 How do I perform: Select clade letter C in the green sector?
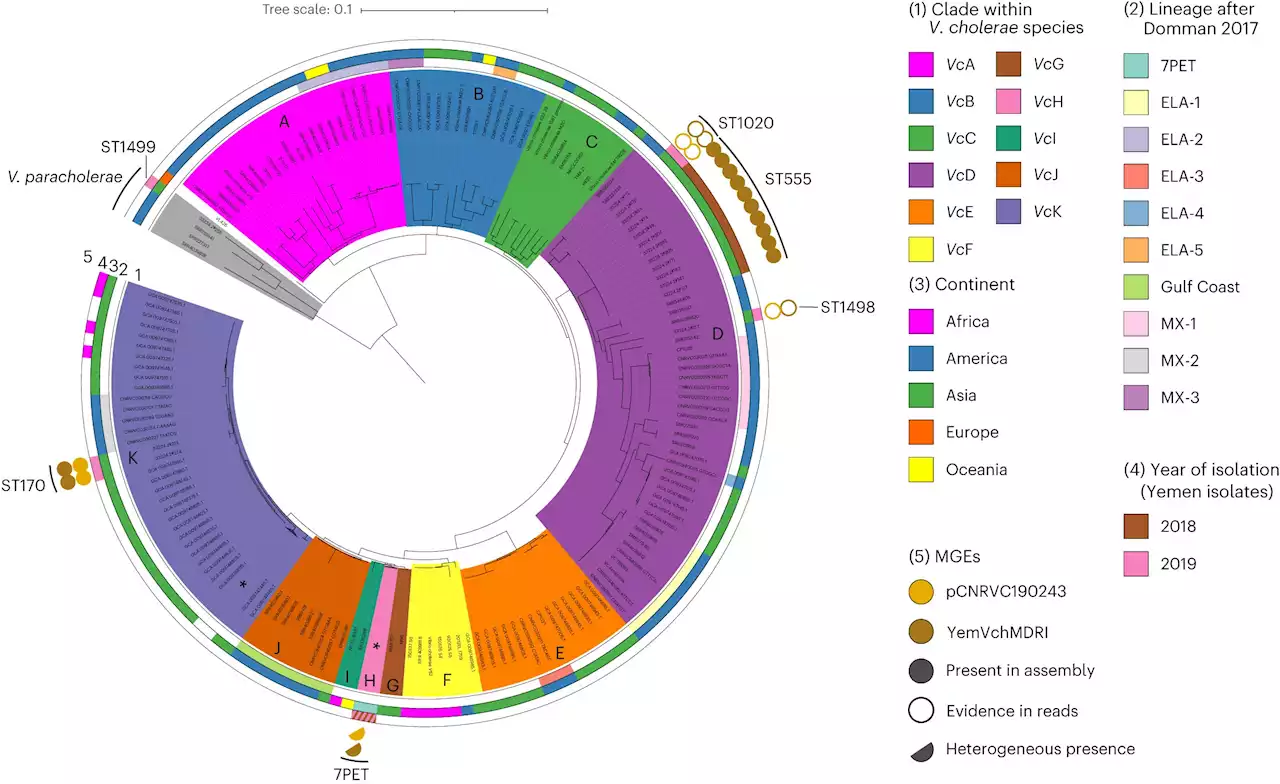pos(591,143)
